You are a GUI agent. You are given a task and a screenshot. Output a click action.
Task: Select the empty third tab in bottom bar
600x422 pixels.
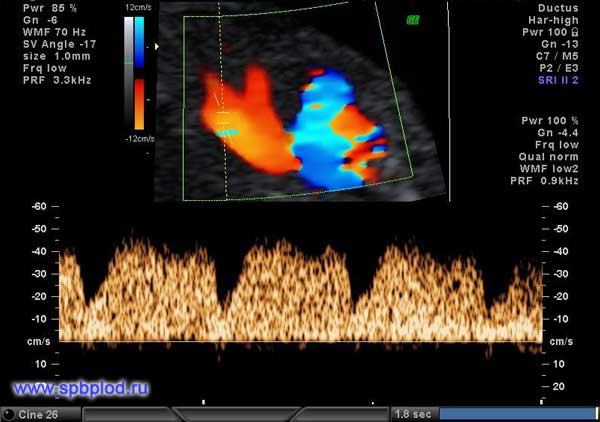click(338, 414)
